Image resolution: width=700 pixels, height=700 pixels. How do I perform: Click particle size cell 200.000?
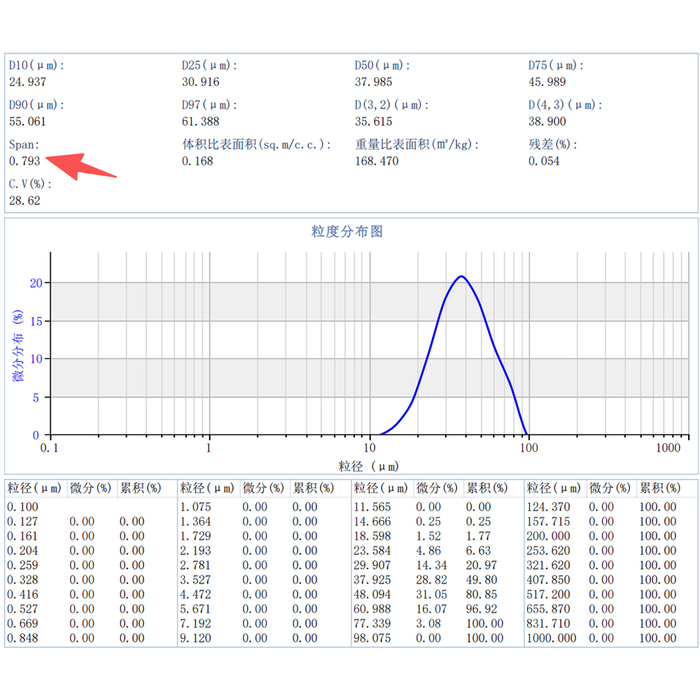click(549, 536)
